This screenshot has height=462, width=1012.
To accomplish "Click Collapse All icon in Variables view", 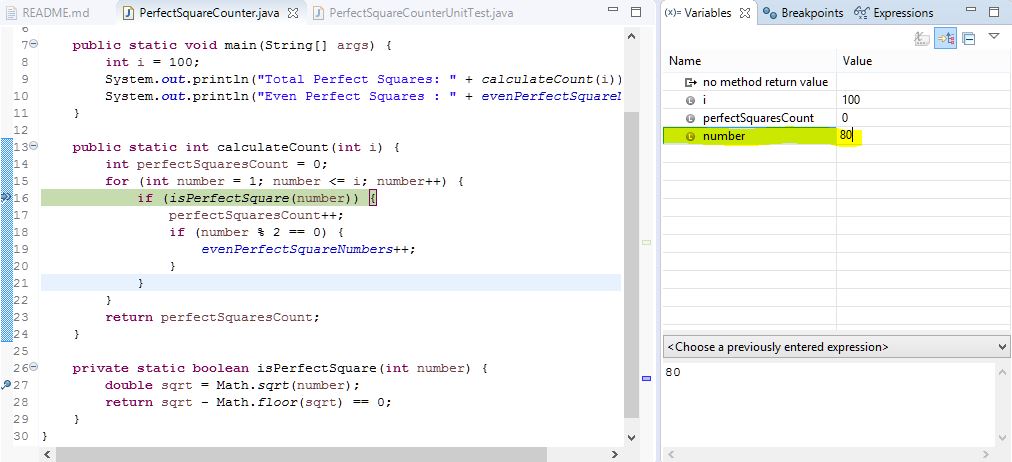I will [x=969, y=39].
